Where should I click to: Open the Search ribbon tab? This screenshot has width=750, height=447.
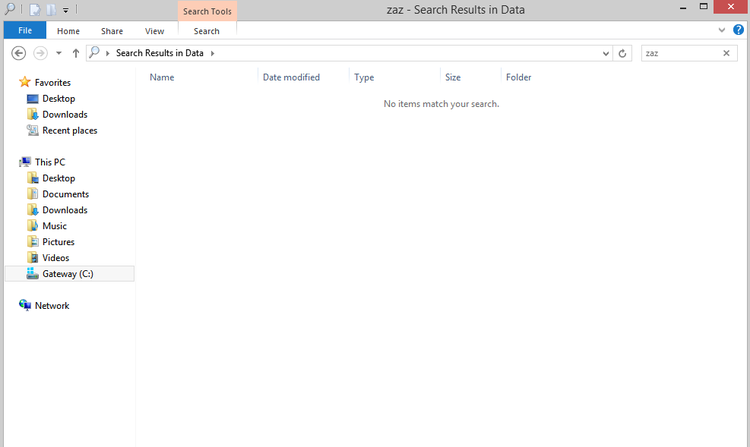pyautogui.click(x=207, y=31)
